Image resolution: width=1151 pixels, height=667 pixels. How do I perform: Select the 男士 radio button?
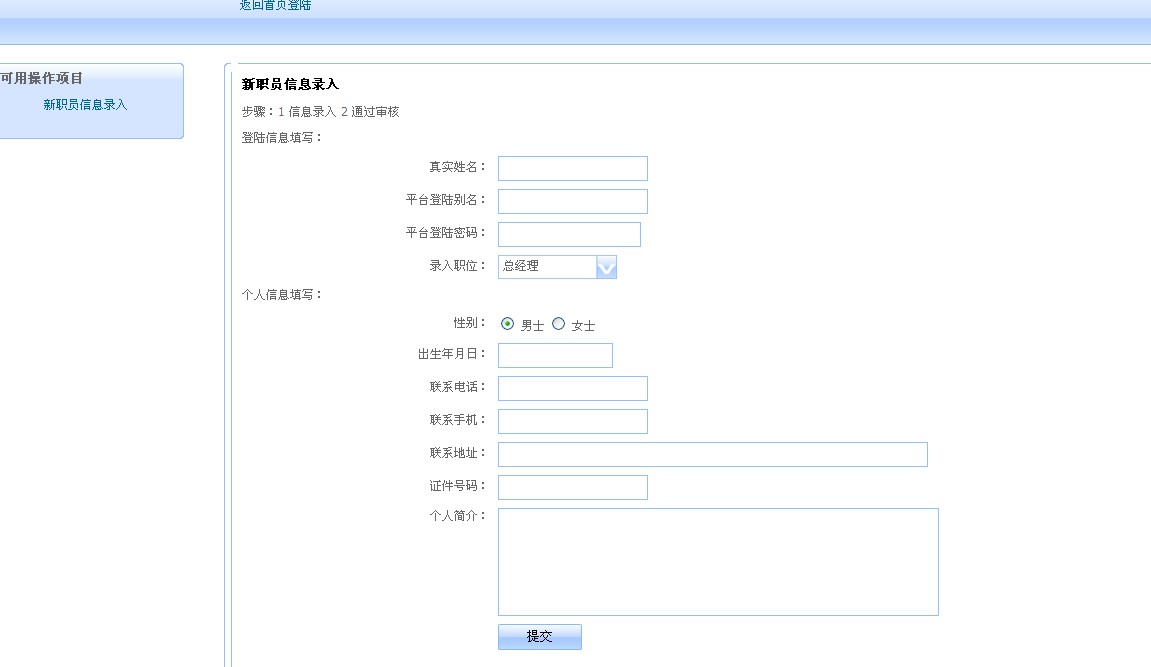(508, 324)
